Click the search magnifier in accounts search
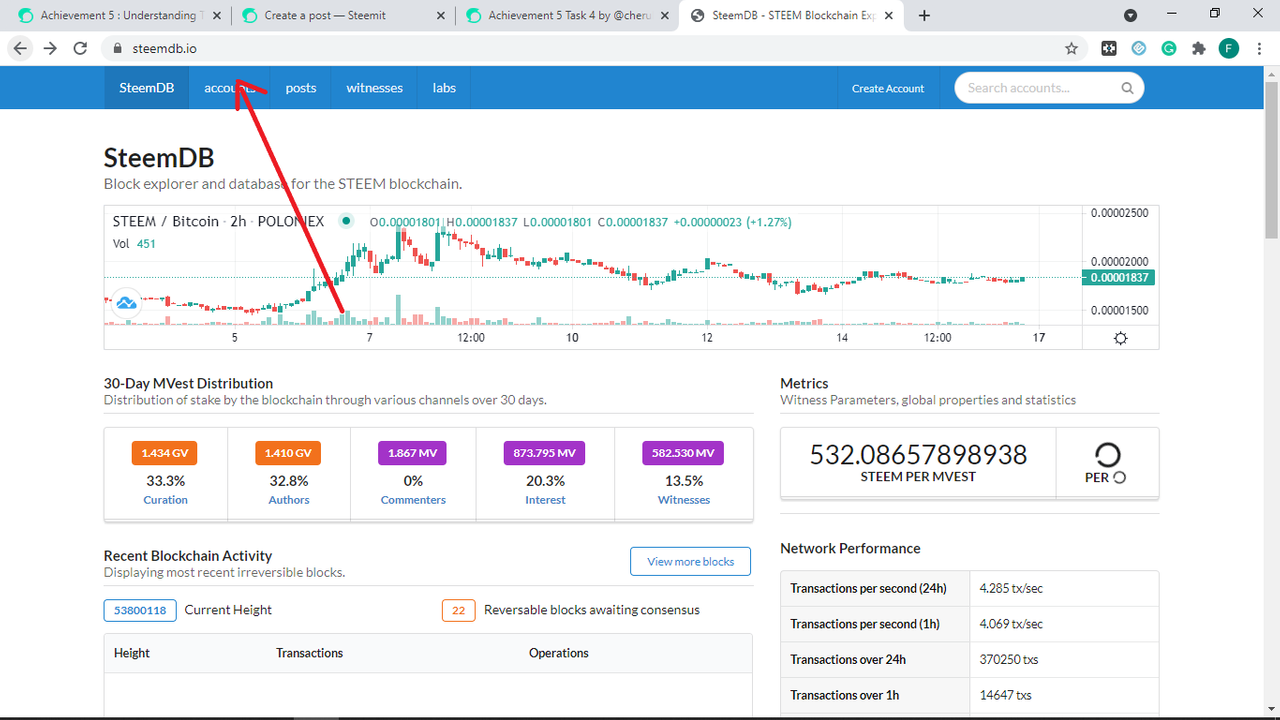Image resolution: width=1280 pixels, height=720 pixels. [x=1127, y=88]
